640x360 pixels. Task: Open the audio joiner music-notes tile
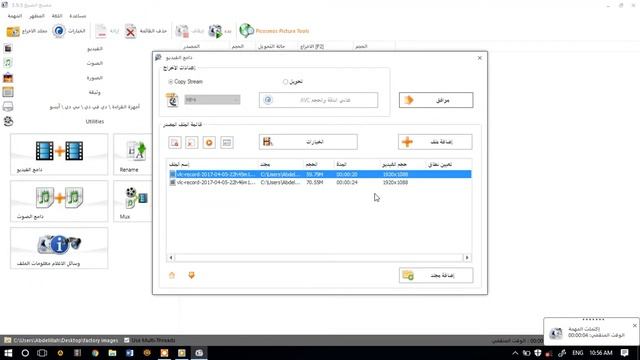pyautogui.click(x=59, y=201)
